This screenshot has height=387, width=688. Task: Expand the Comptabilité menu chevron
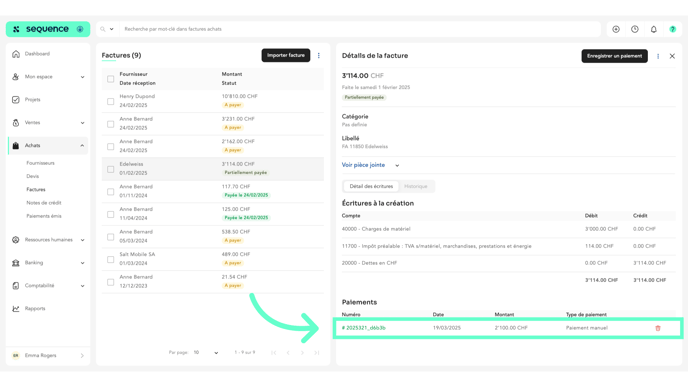(82, 286)
